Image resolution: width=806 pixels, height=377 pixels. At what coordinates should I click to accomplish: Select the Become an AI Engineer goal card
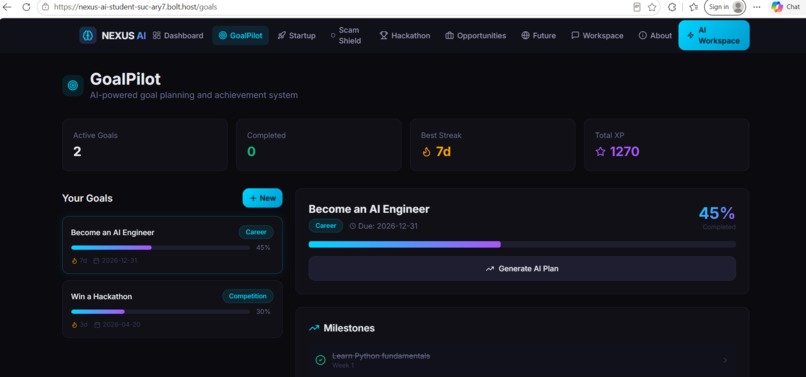[172, 245]
